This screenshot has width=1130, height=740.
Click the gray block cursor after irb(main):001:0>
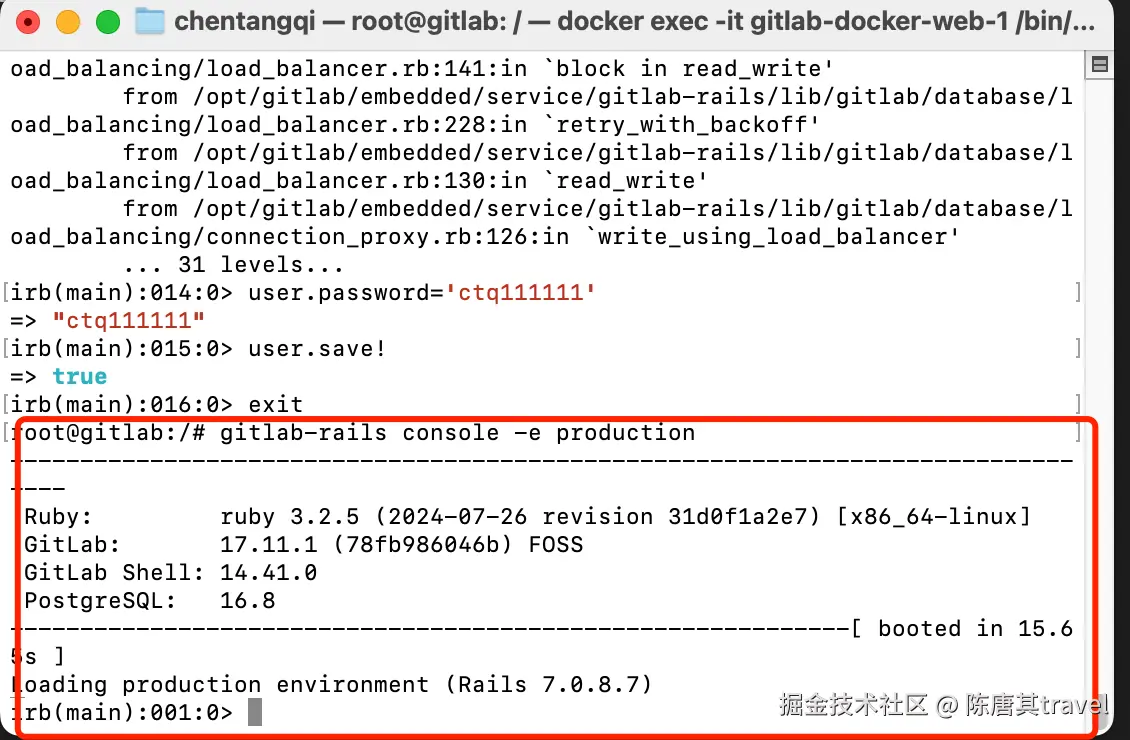pyautogui.click(x=255, y=712)
